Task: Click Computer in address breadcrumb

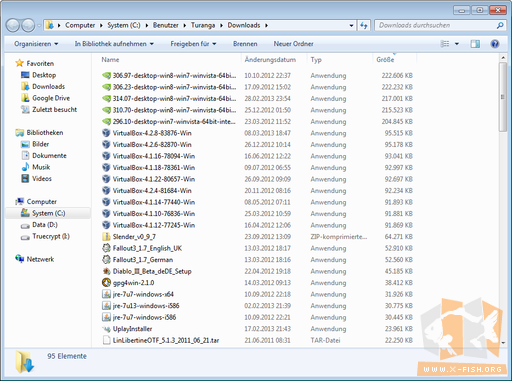Action: [80, 25]
